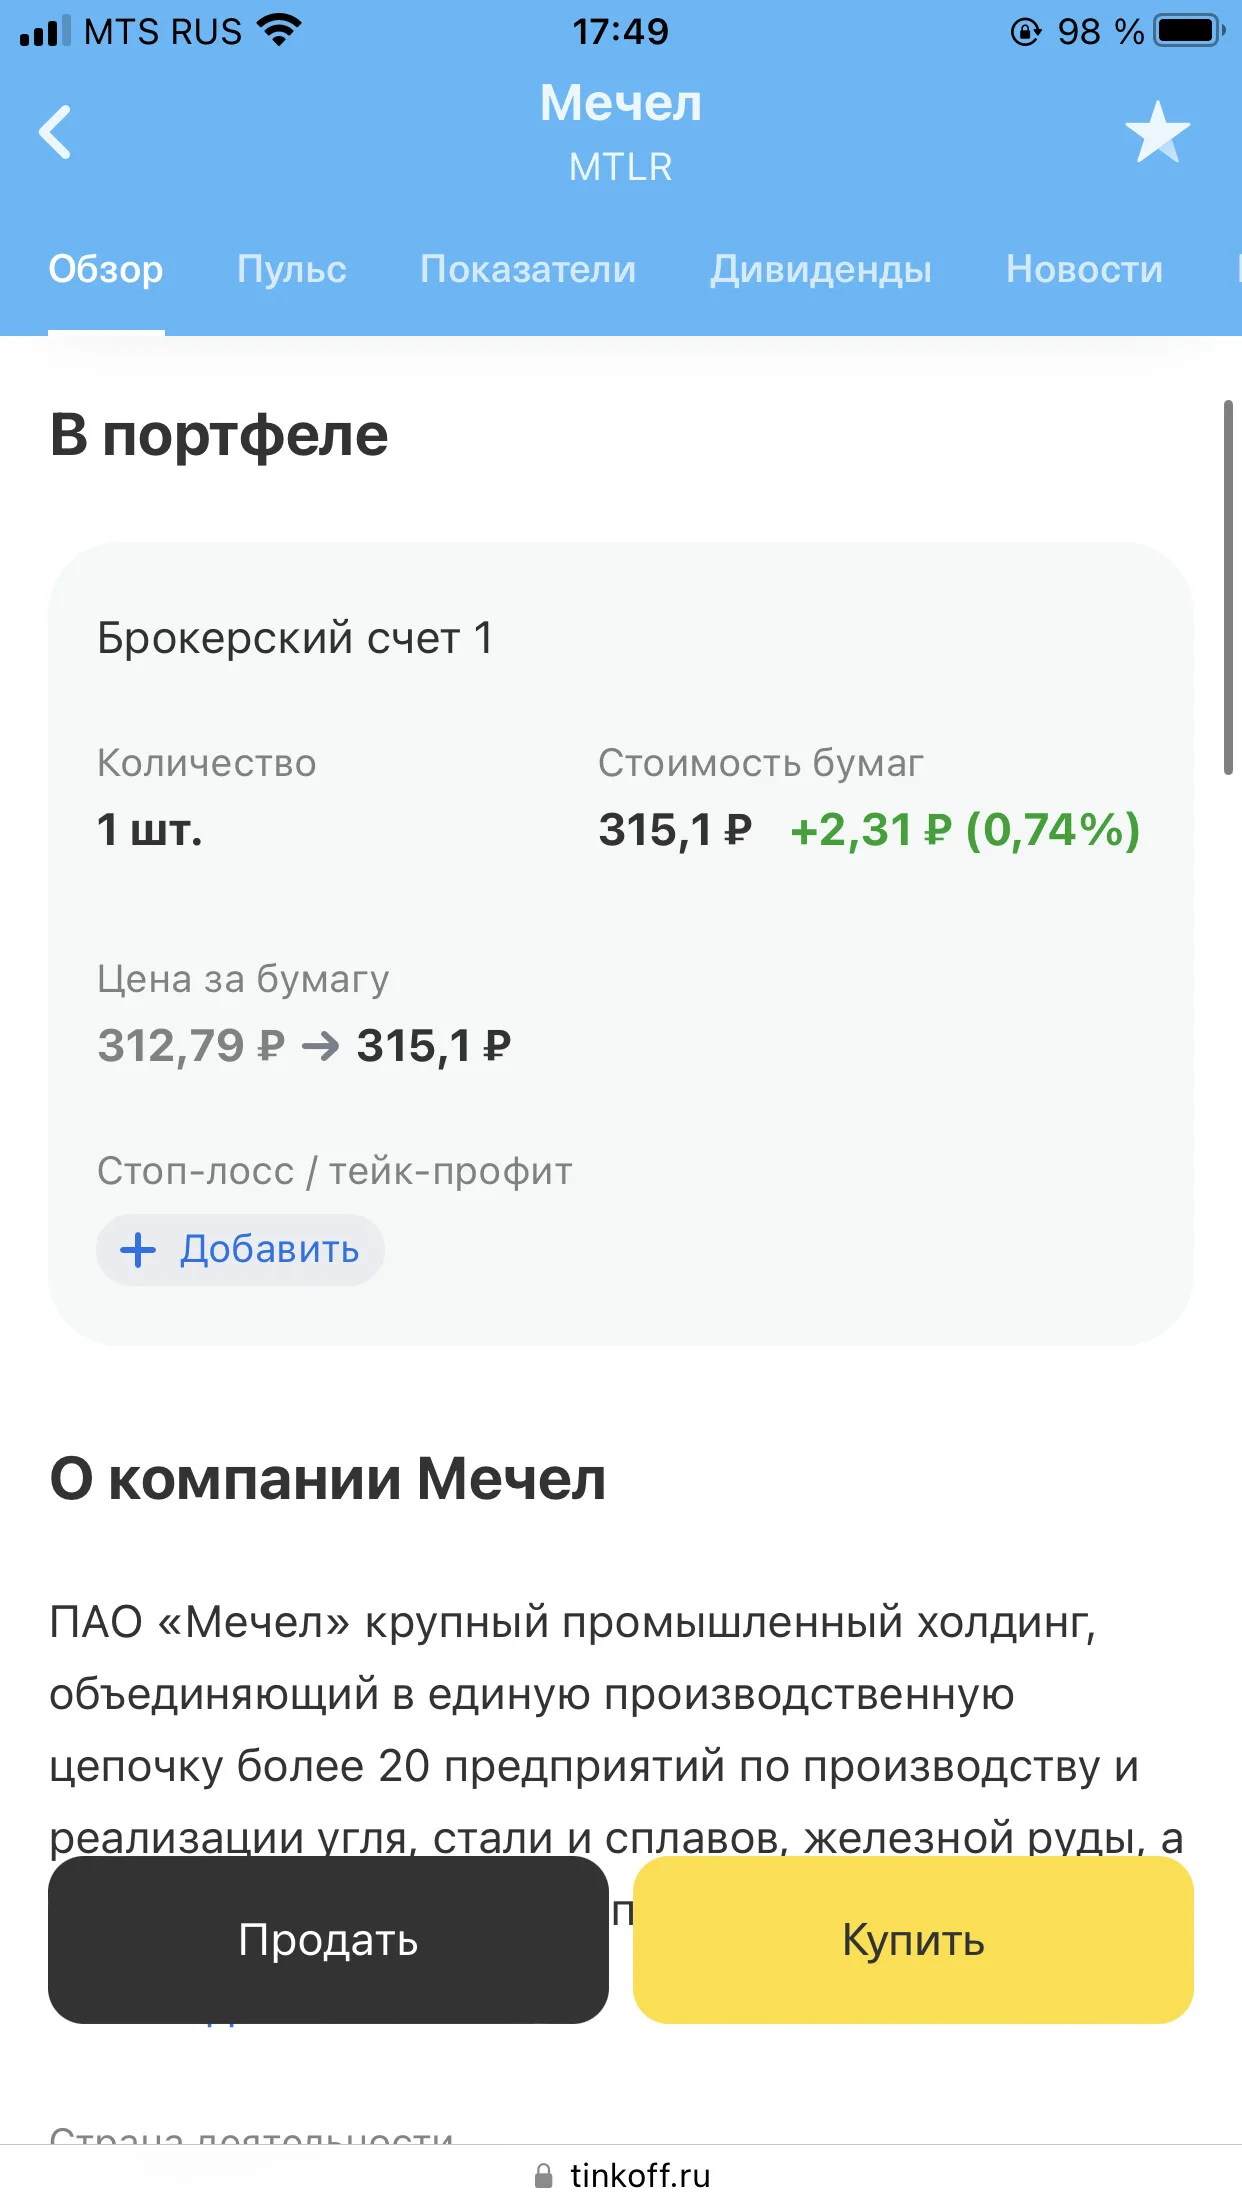Tap the back arrow icon
This screenshot has height=2208, width=1242.
pyautogui.click(x=55, y=132)
